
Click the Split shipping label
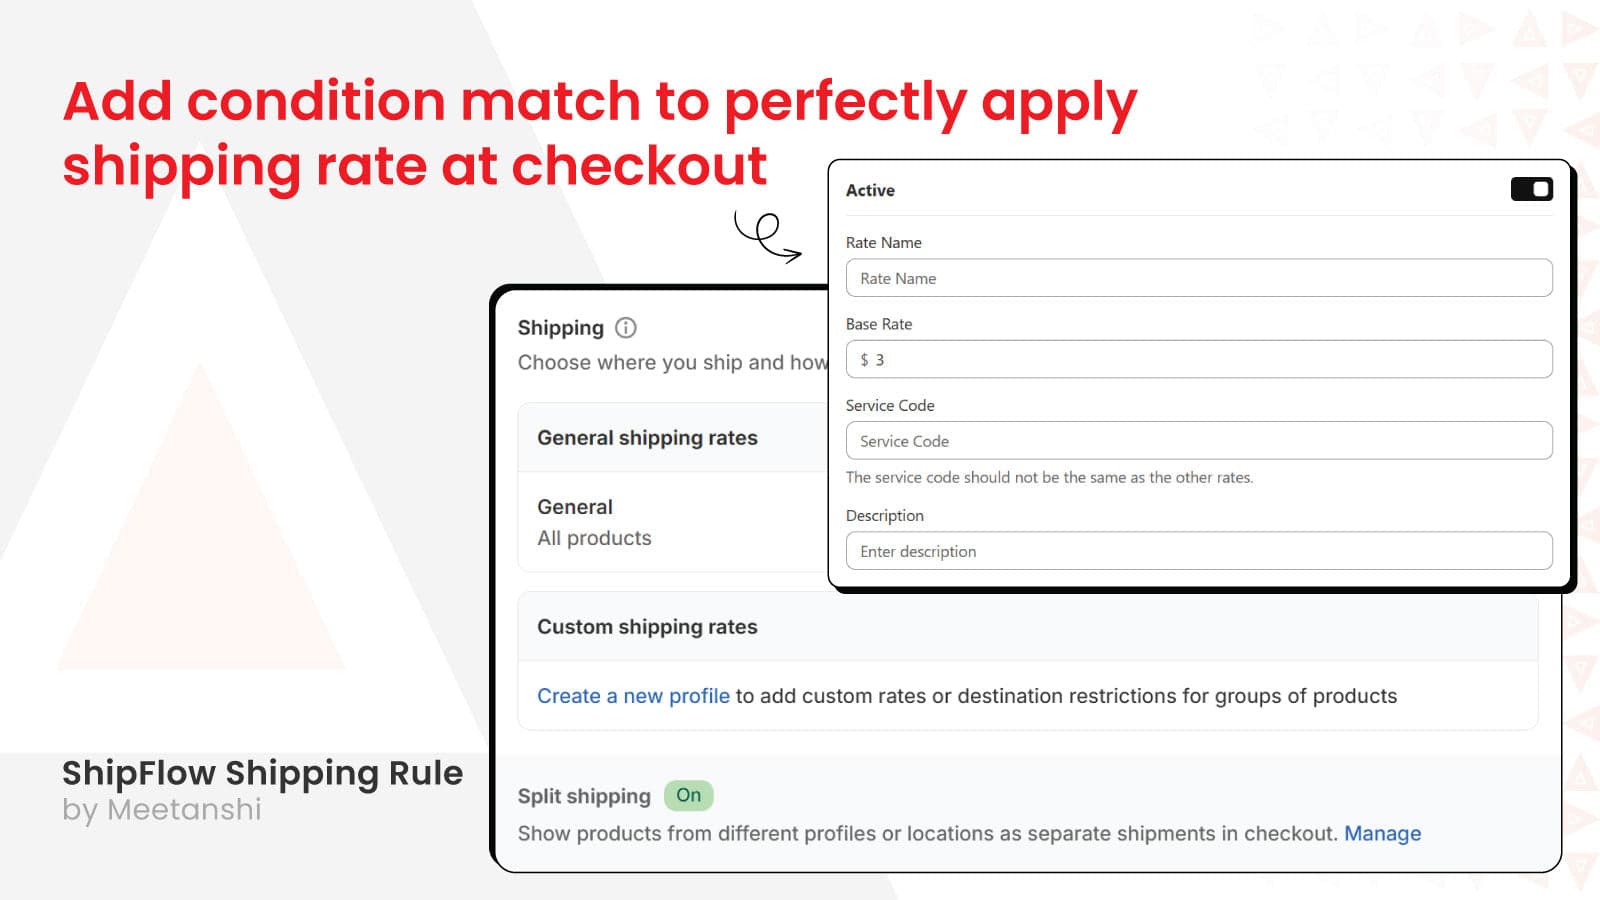point(584,797)
